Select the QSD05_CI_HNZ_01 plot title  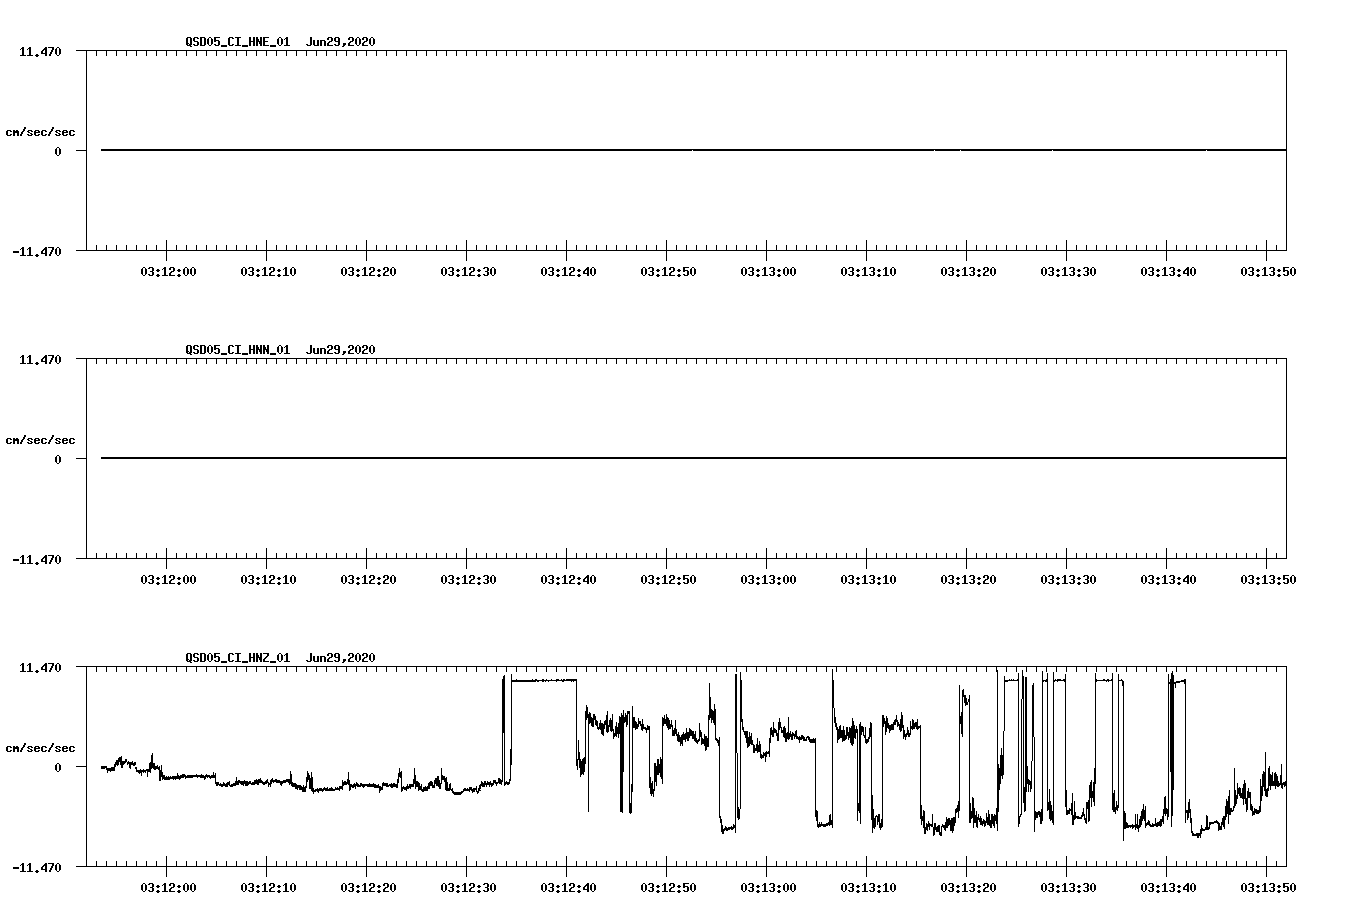[x=238, y=658]
